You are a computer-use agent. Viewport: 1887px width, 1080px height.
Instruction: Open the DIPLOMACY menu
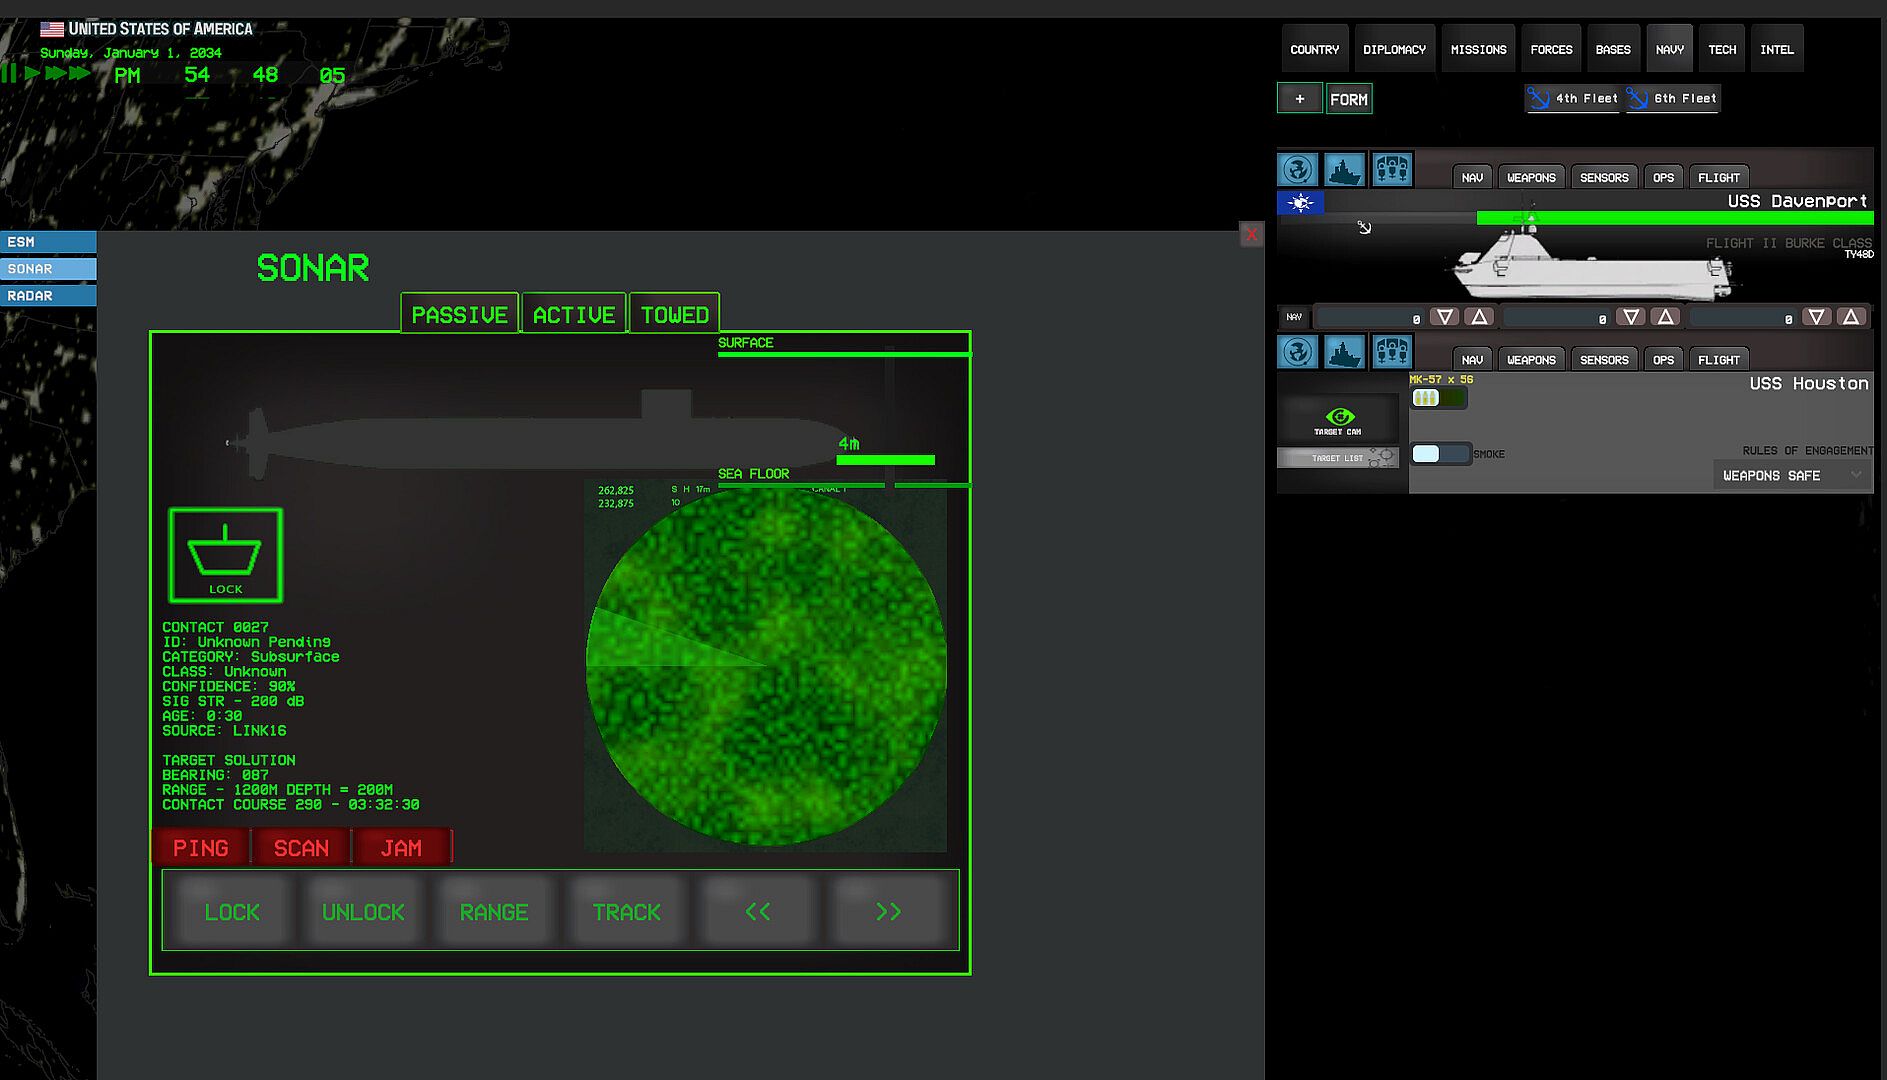coord(1394,49)
